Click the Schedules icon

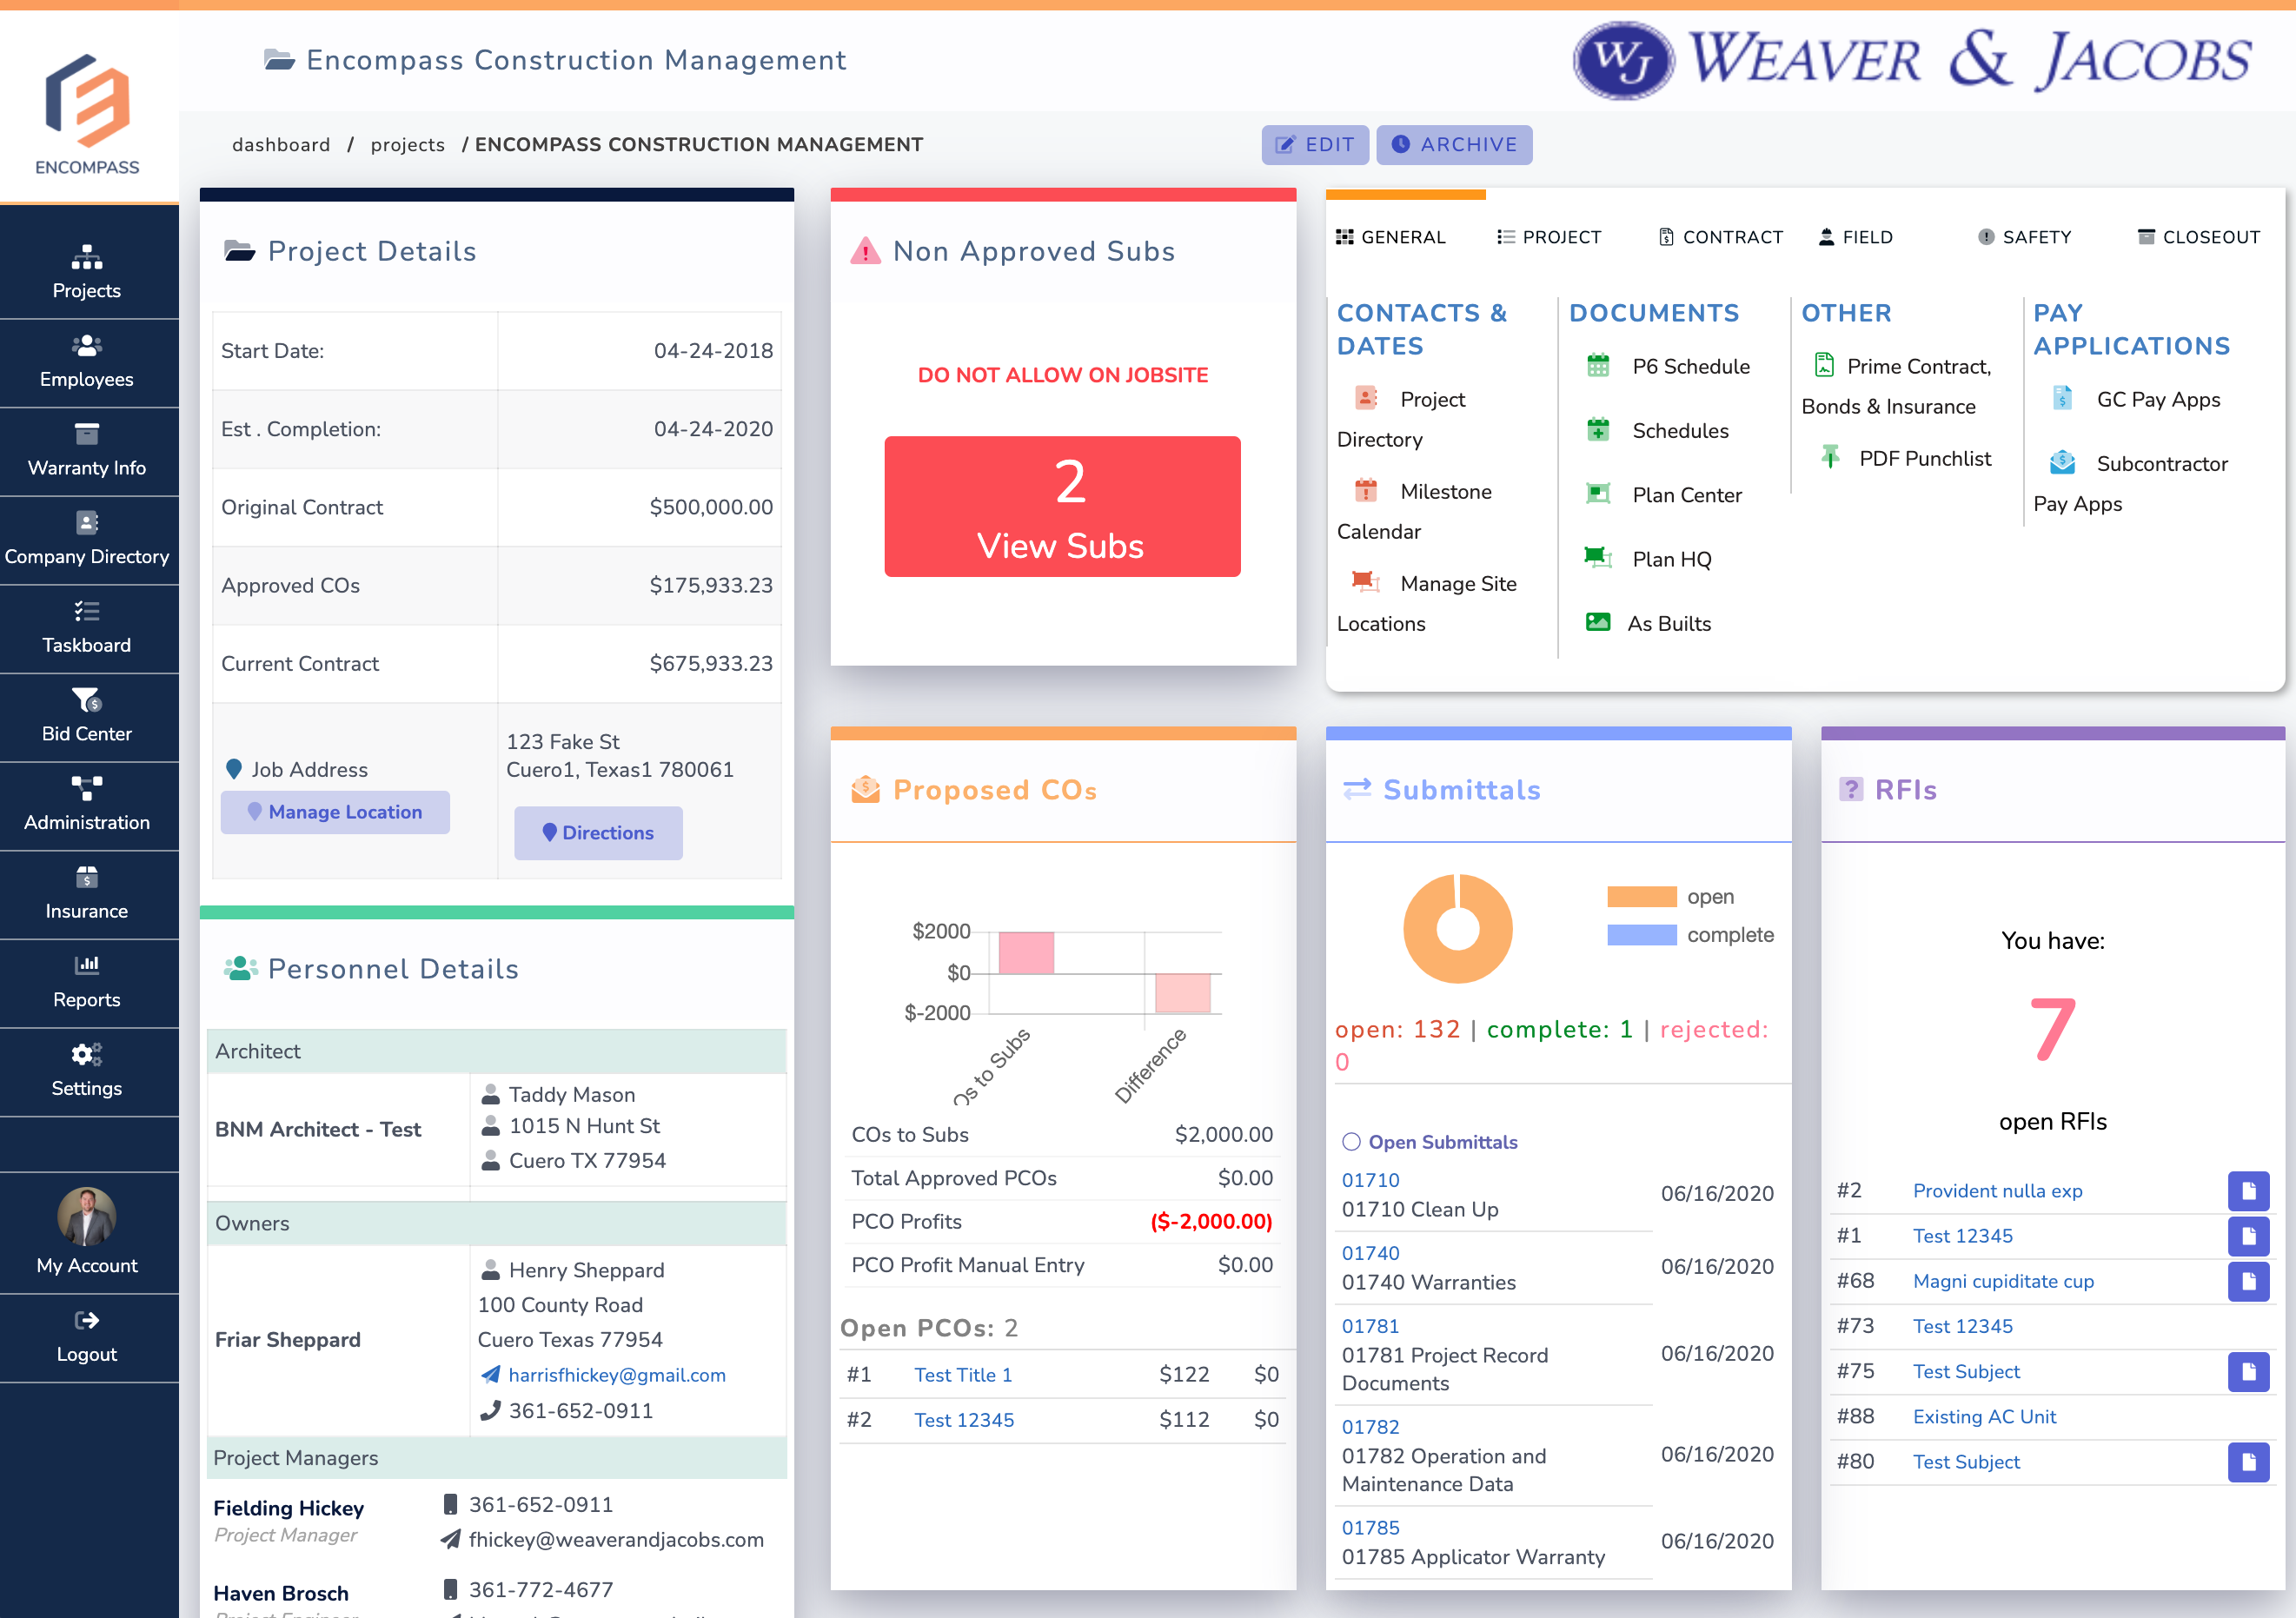click(1598, 430)
